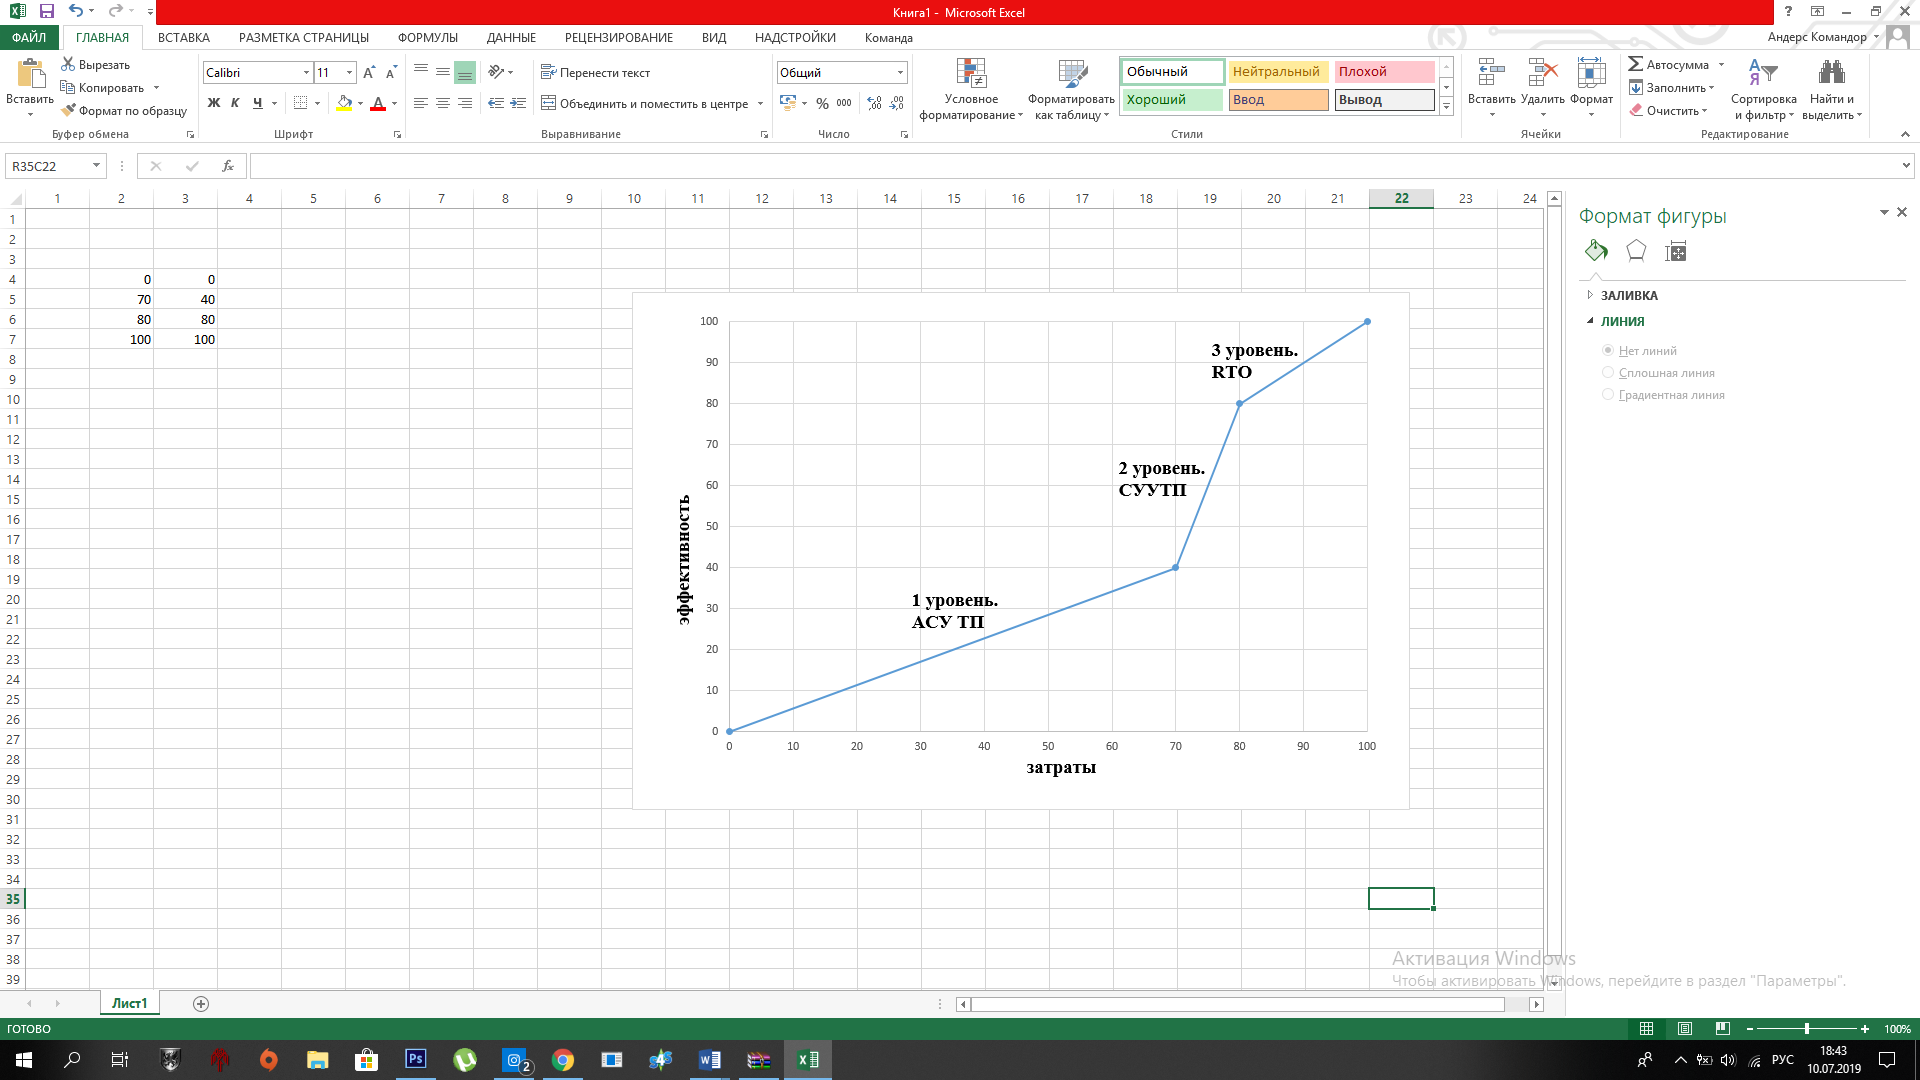
Task: Open the font name Calibri dropdown
Action: [x=306, y=73]
